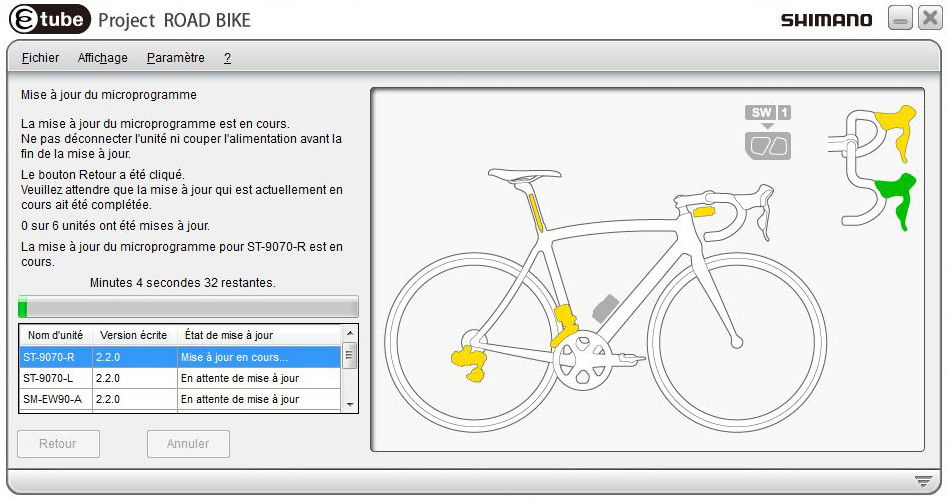The height and width of the screenshot is (499, 948).
Task: Open the Fichier menu
Action: 40,58
